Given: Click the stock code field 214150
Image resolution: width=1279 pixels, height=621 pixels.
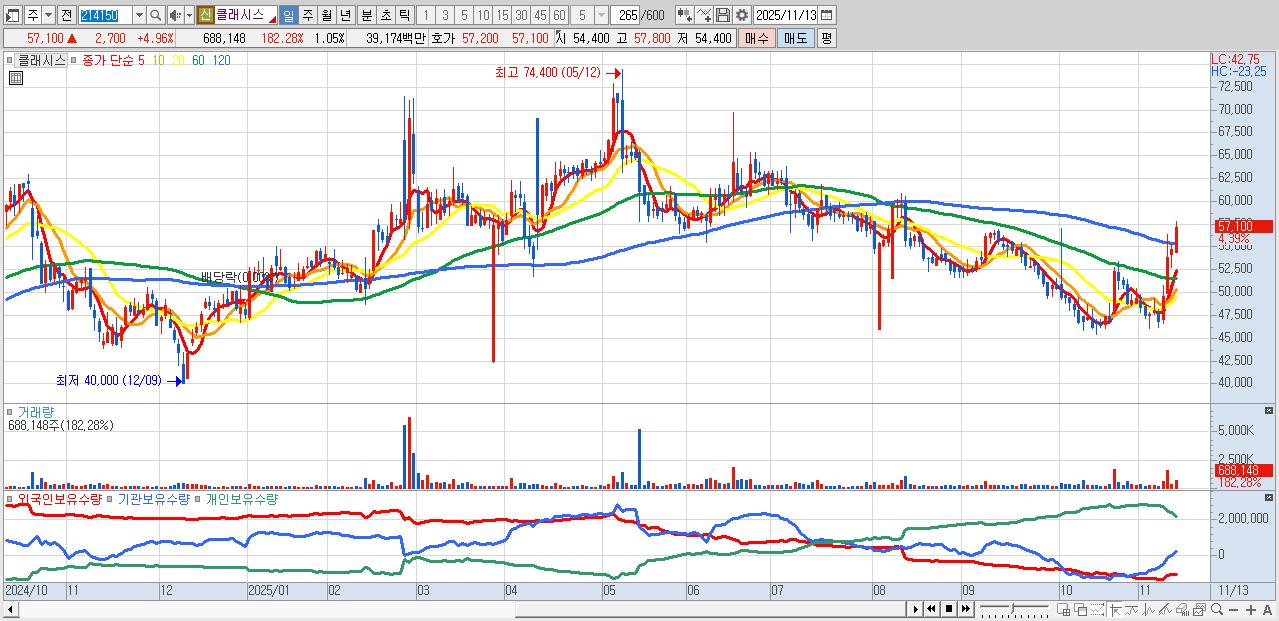Looking at the screenshot, I should 104,15.
